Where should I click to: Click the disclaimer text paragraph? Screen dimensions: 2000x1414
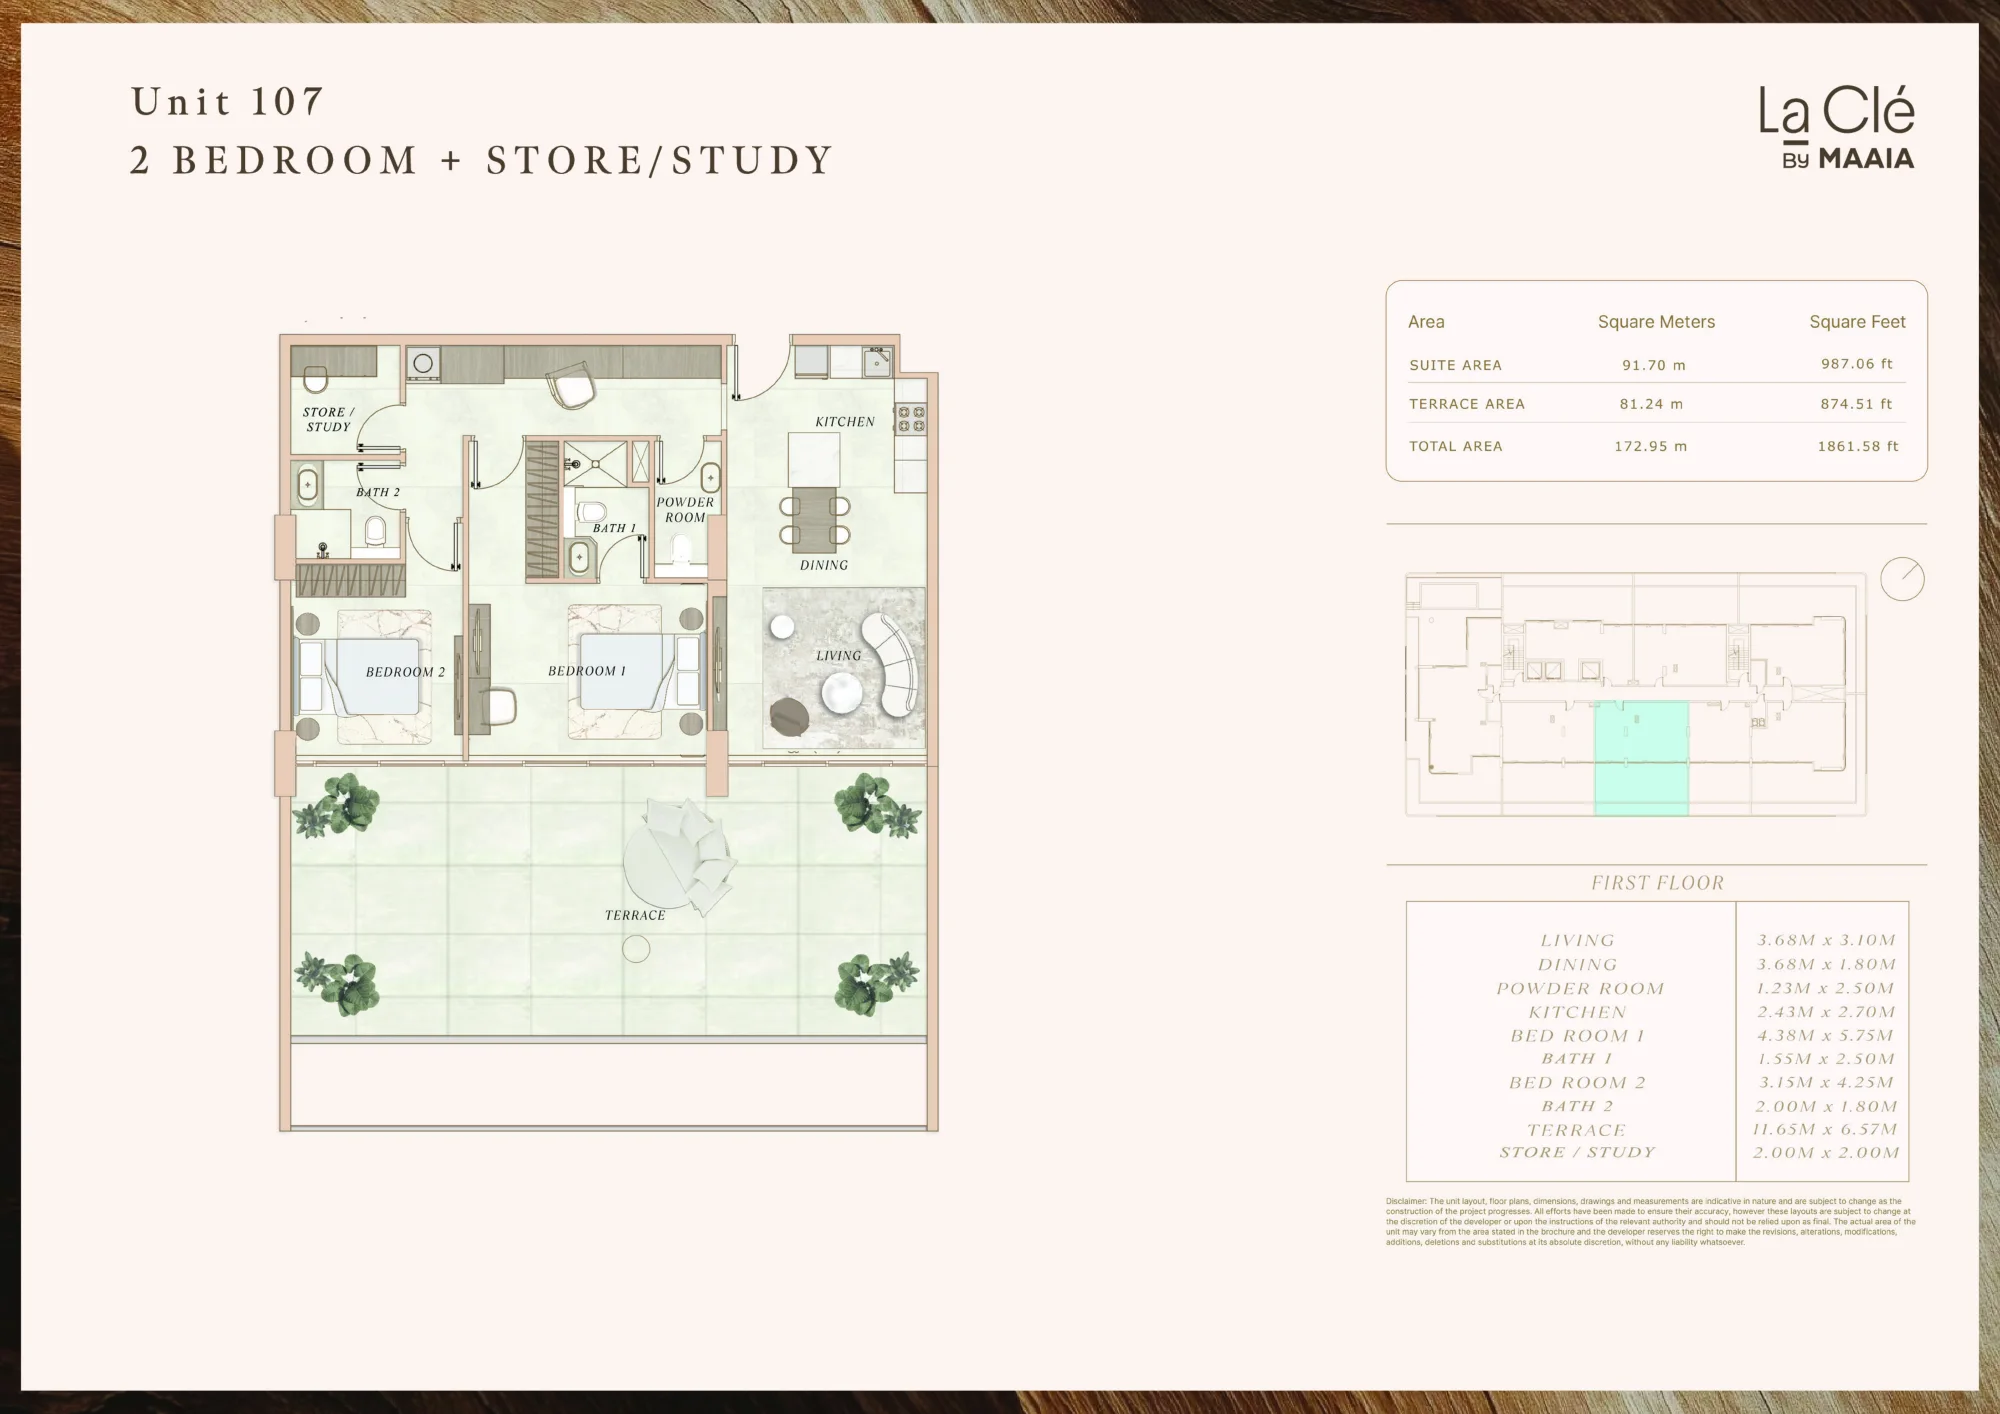[x=1650, y=1221]
